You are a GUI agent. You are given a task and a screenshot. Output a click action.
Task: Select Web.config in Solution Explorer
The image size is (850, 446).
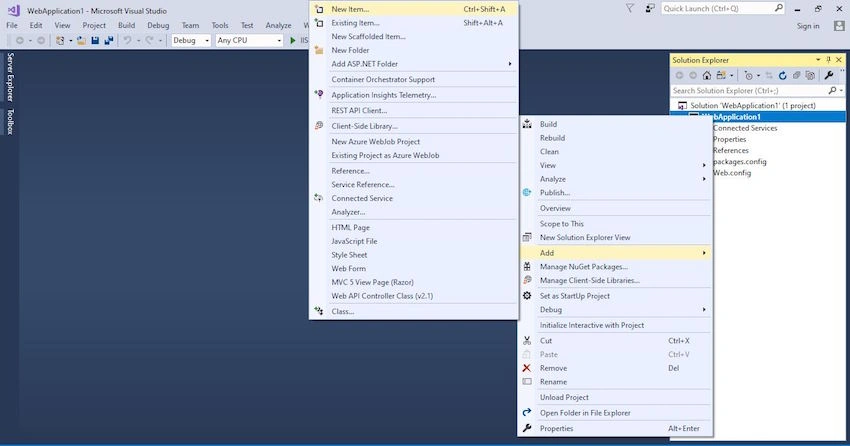click(x=732, y=173)
